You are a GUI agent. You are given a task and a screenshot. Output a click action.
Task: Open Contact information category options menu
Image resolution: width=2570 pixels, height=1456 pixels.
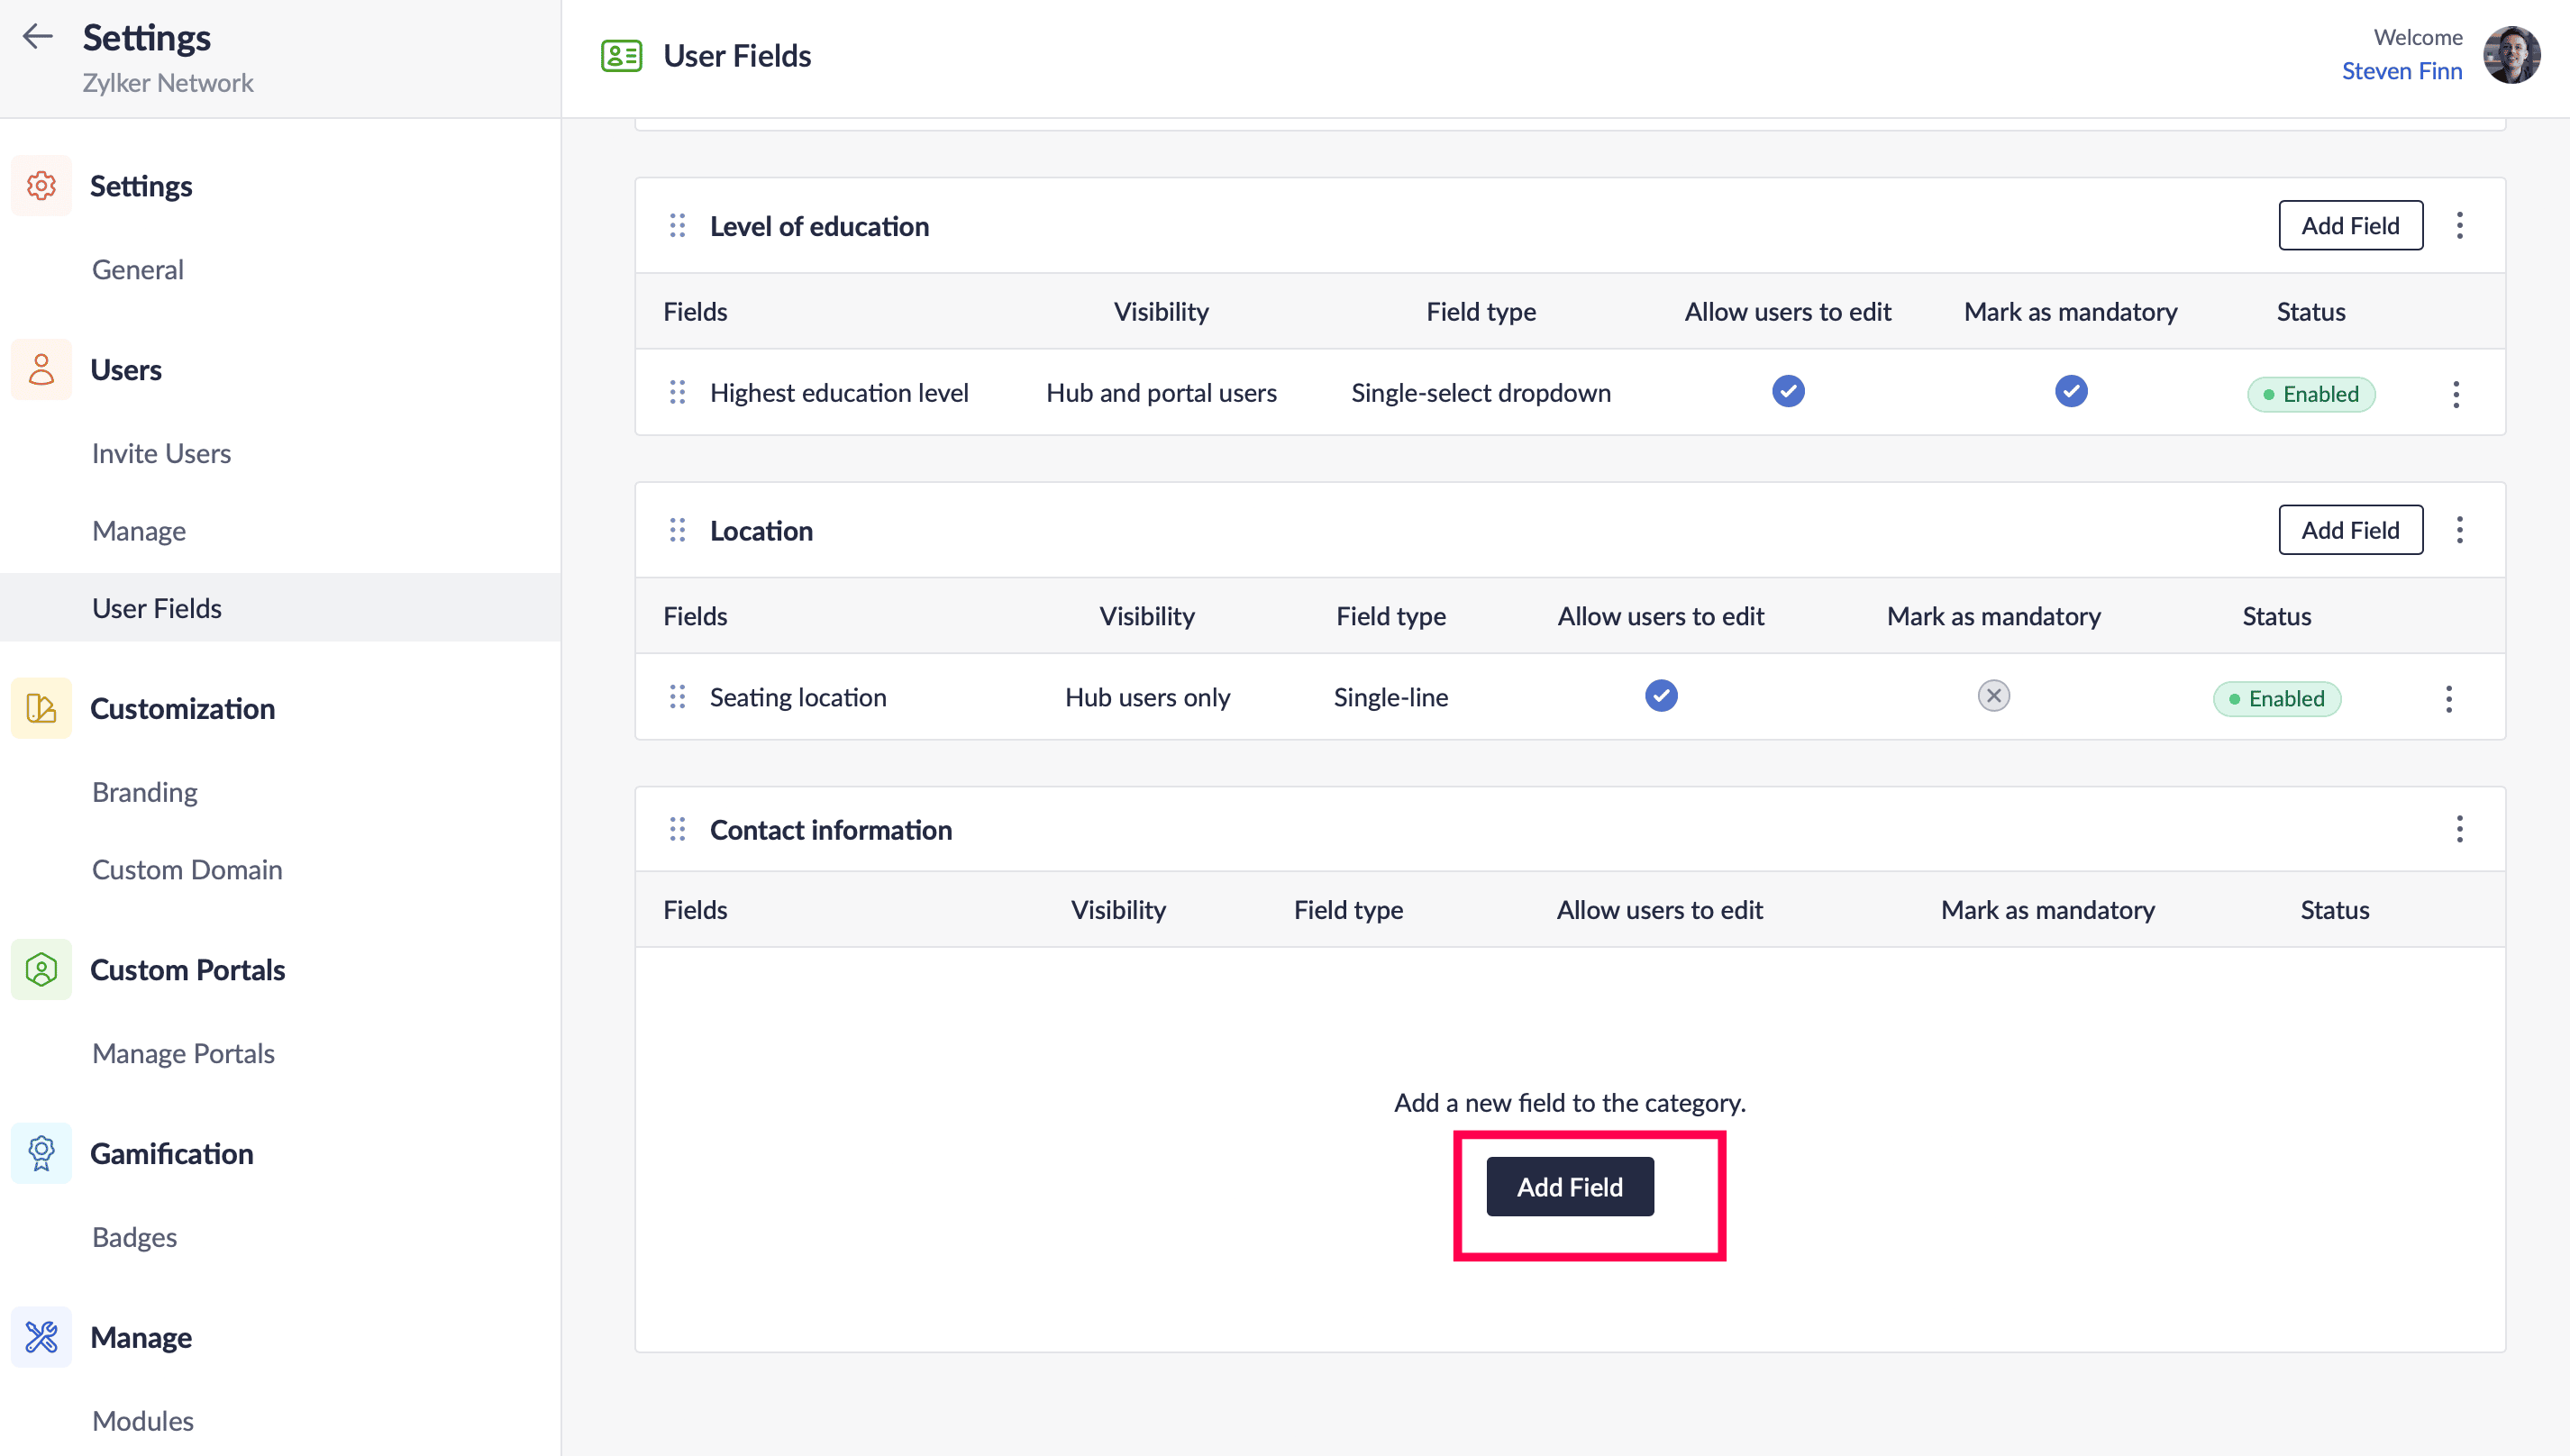click(2459, 829)
